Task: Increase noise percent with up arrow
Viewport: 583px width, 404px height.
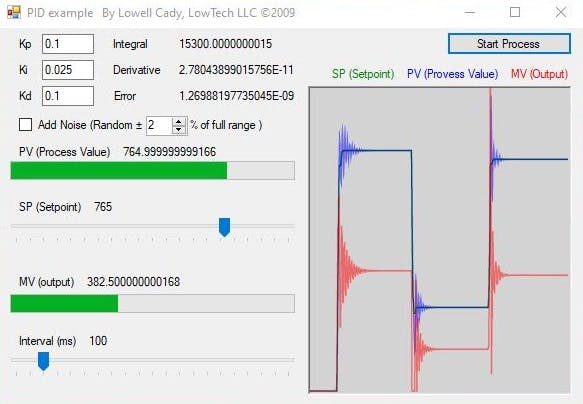Action: pos(179,122)
